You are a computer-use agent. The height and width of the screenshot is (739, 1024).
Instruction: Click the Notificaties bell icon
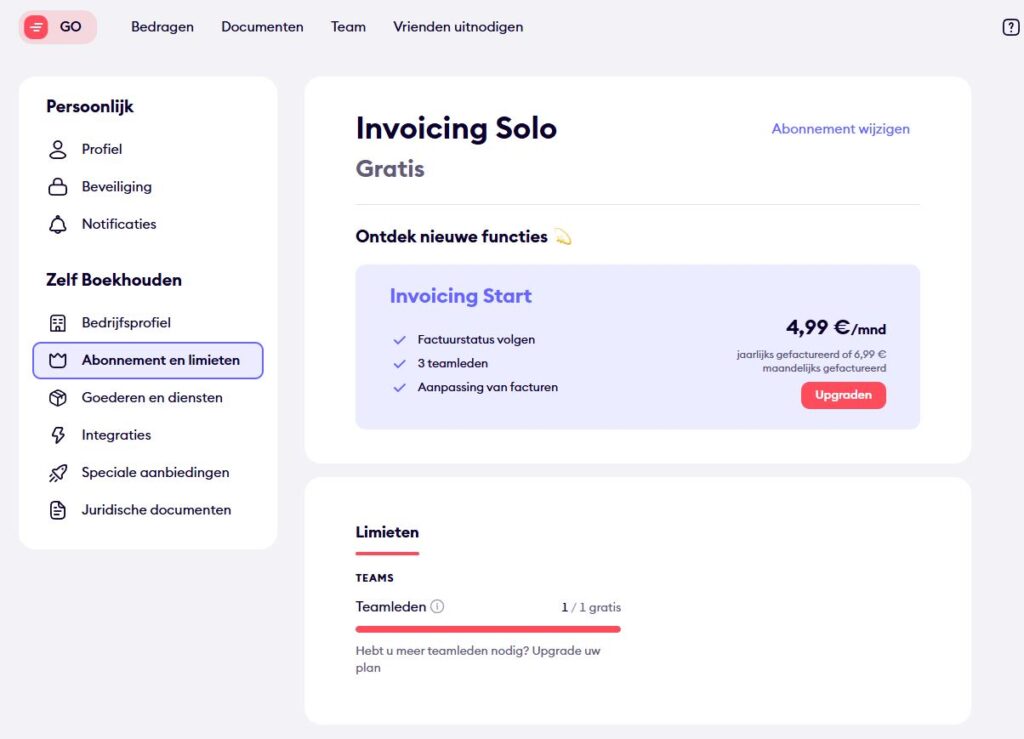[58, 225]
